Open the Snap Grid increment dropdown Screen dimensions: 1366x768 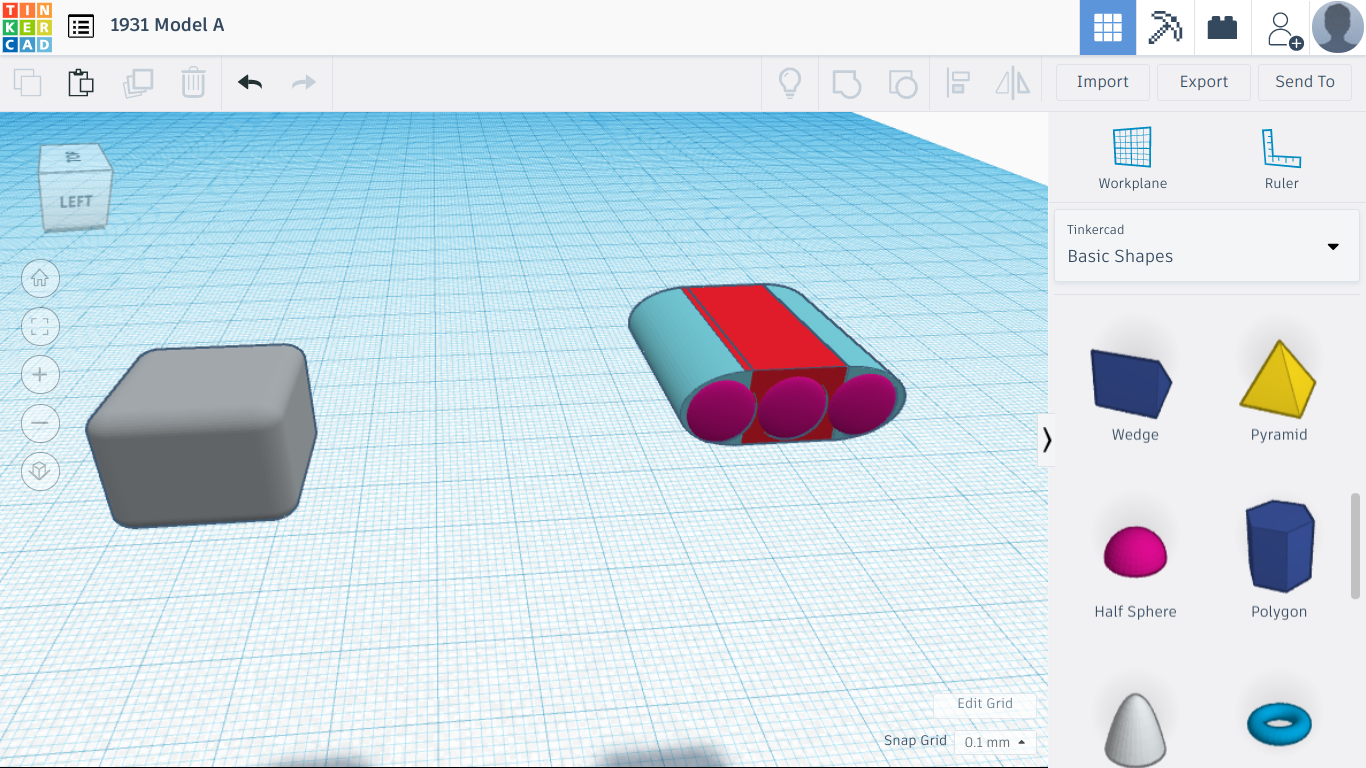pos(994,742)
